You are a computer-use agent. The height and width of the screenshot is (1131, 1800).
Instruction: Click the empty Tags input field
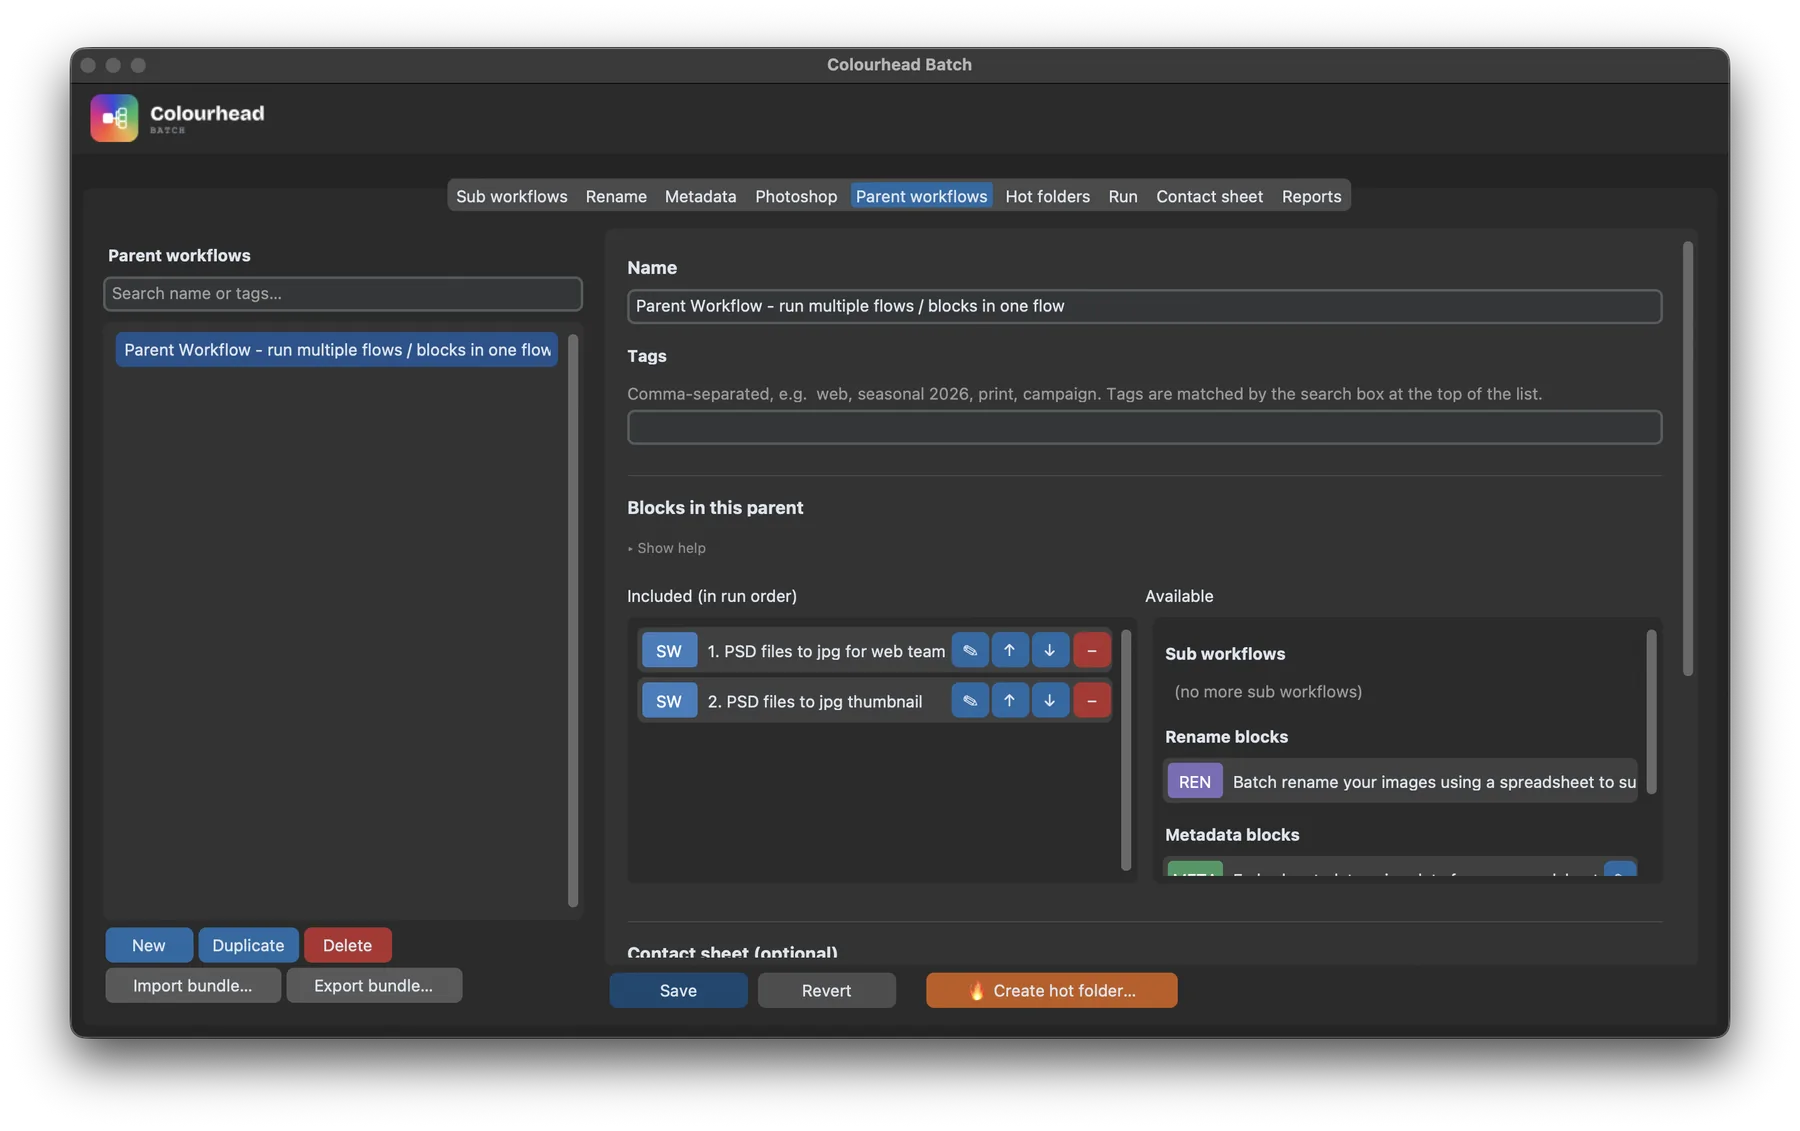coord(1144,427)
